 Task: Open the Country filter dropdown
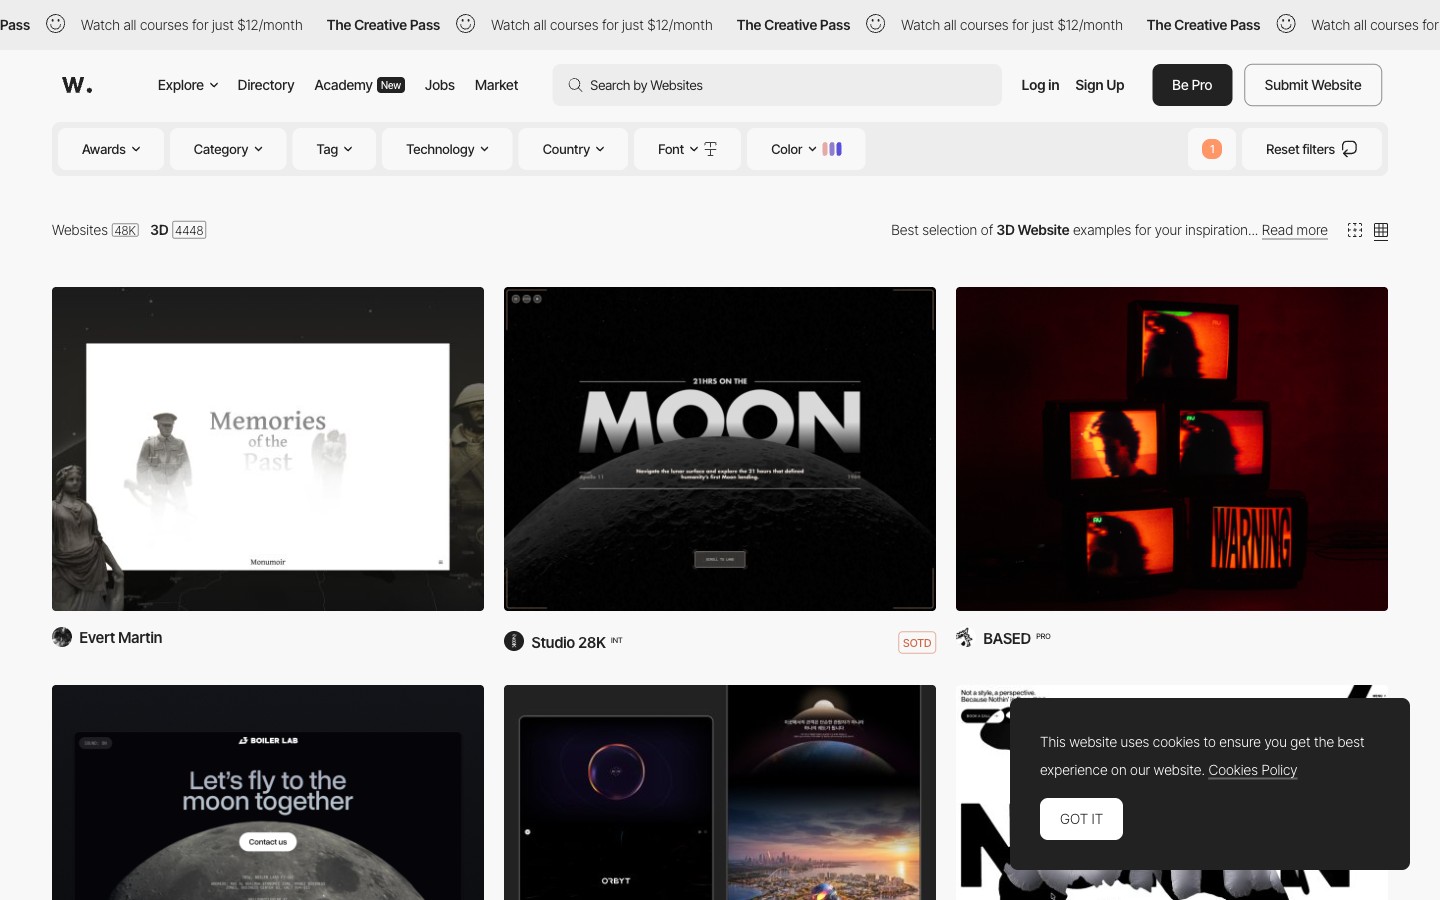pyautogui.click(x=573, y=149)
